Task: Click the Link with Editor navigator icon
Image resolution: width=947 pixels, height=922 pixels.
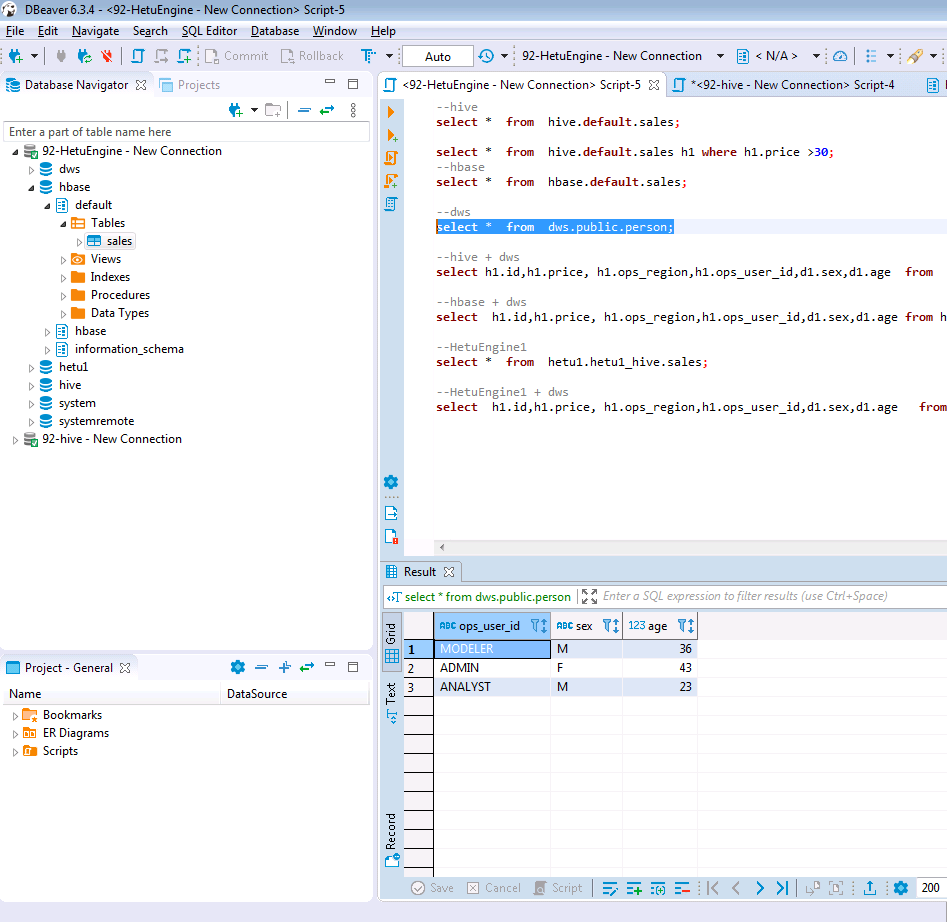Action: pos(327,110)
